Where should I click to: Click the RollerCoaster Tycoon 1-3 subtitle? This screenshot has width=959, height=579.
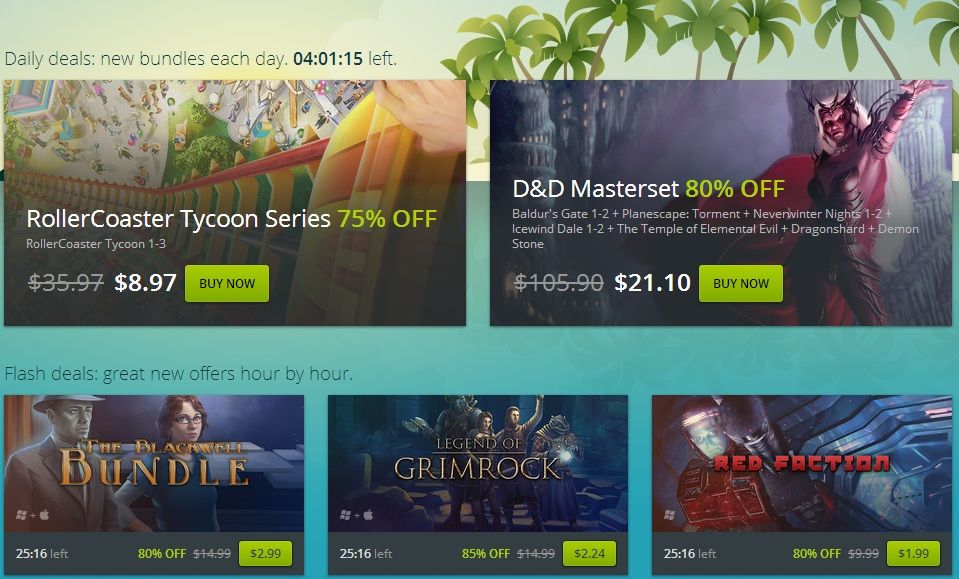[96, 243]
